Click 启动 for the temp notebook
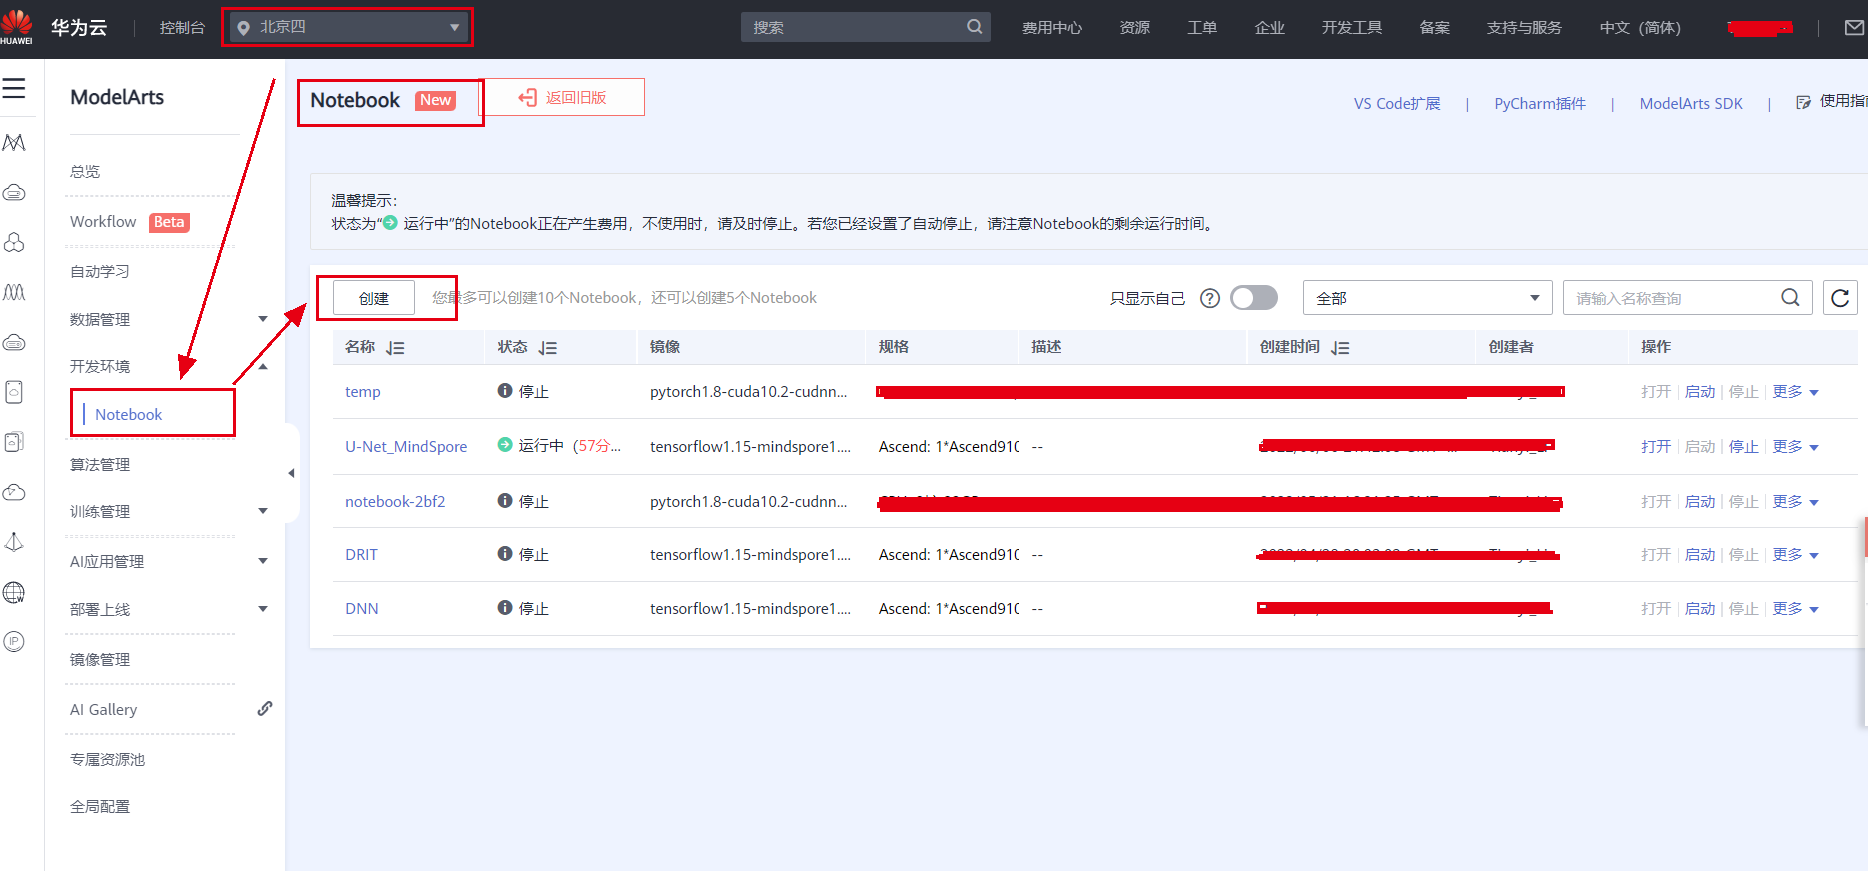 tap(1700, 392)
